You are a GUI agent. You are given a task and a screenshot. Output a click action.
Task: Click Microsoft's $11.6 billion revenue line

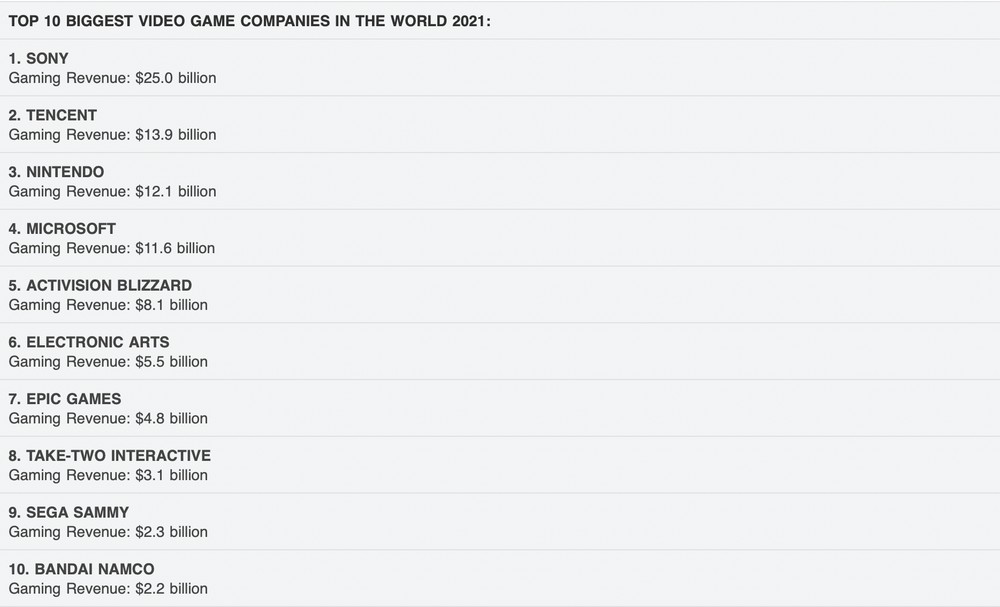[112, 248]
